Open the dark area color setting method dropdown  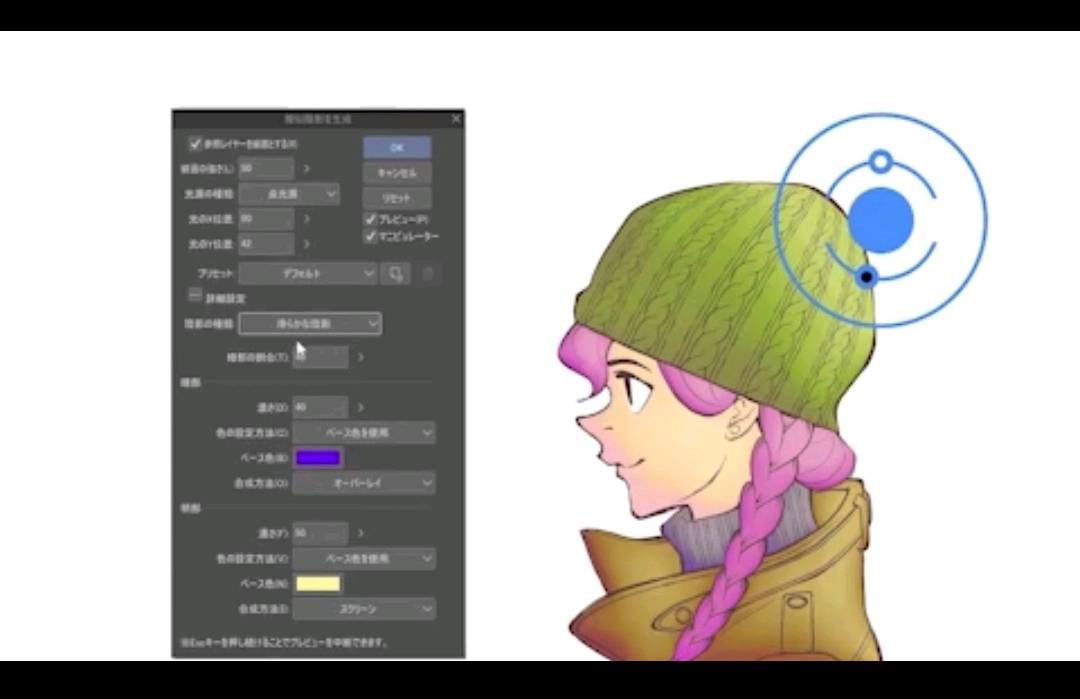pyautogui.click(x=364, y=433)
